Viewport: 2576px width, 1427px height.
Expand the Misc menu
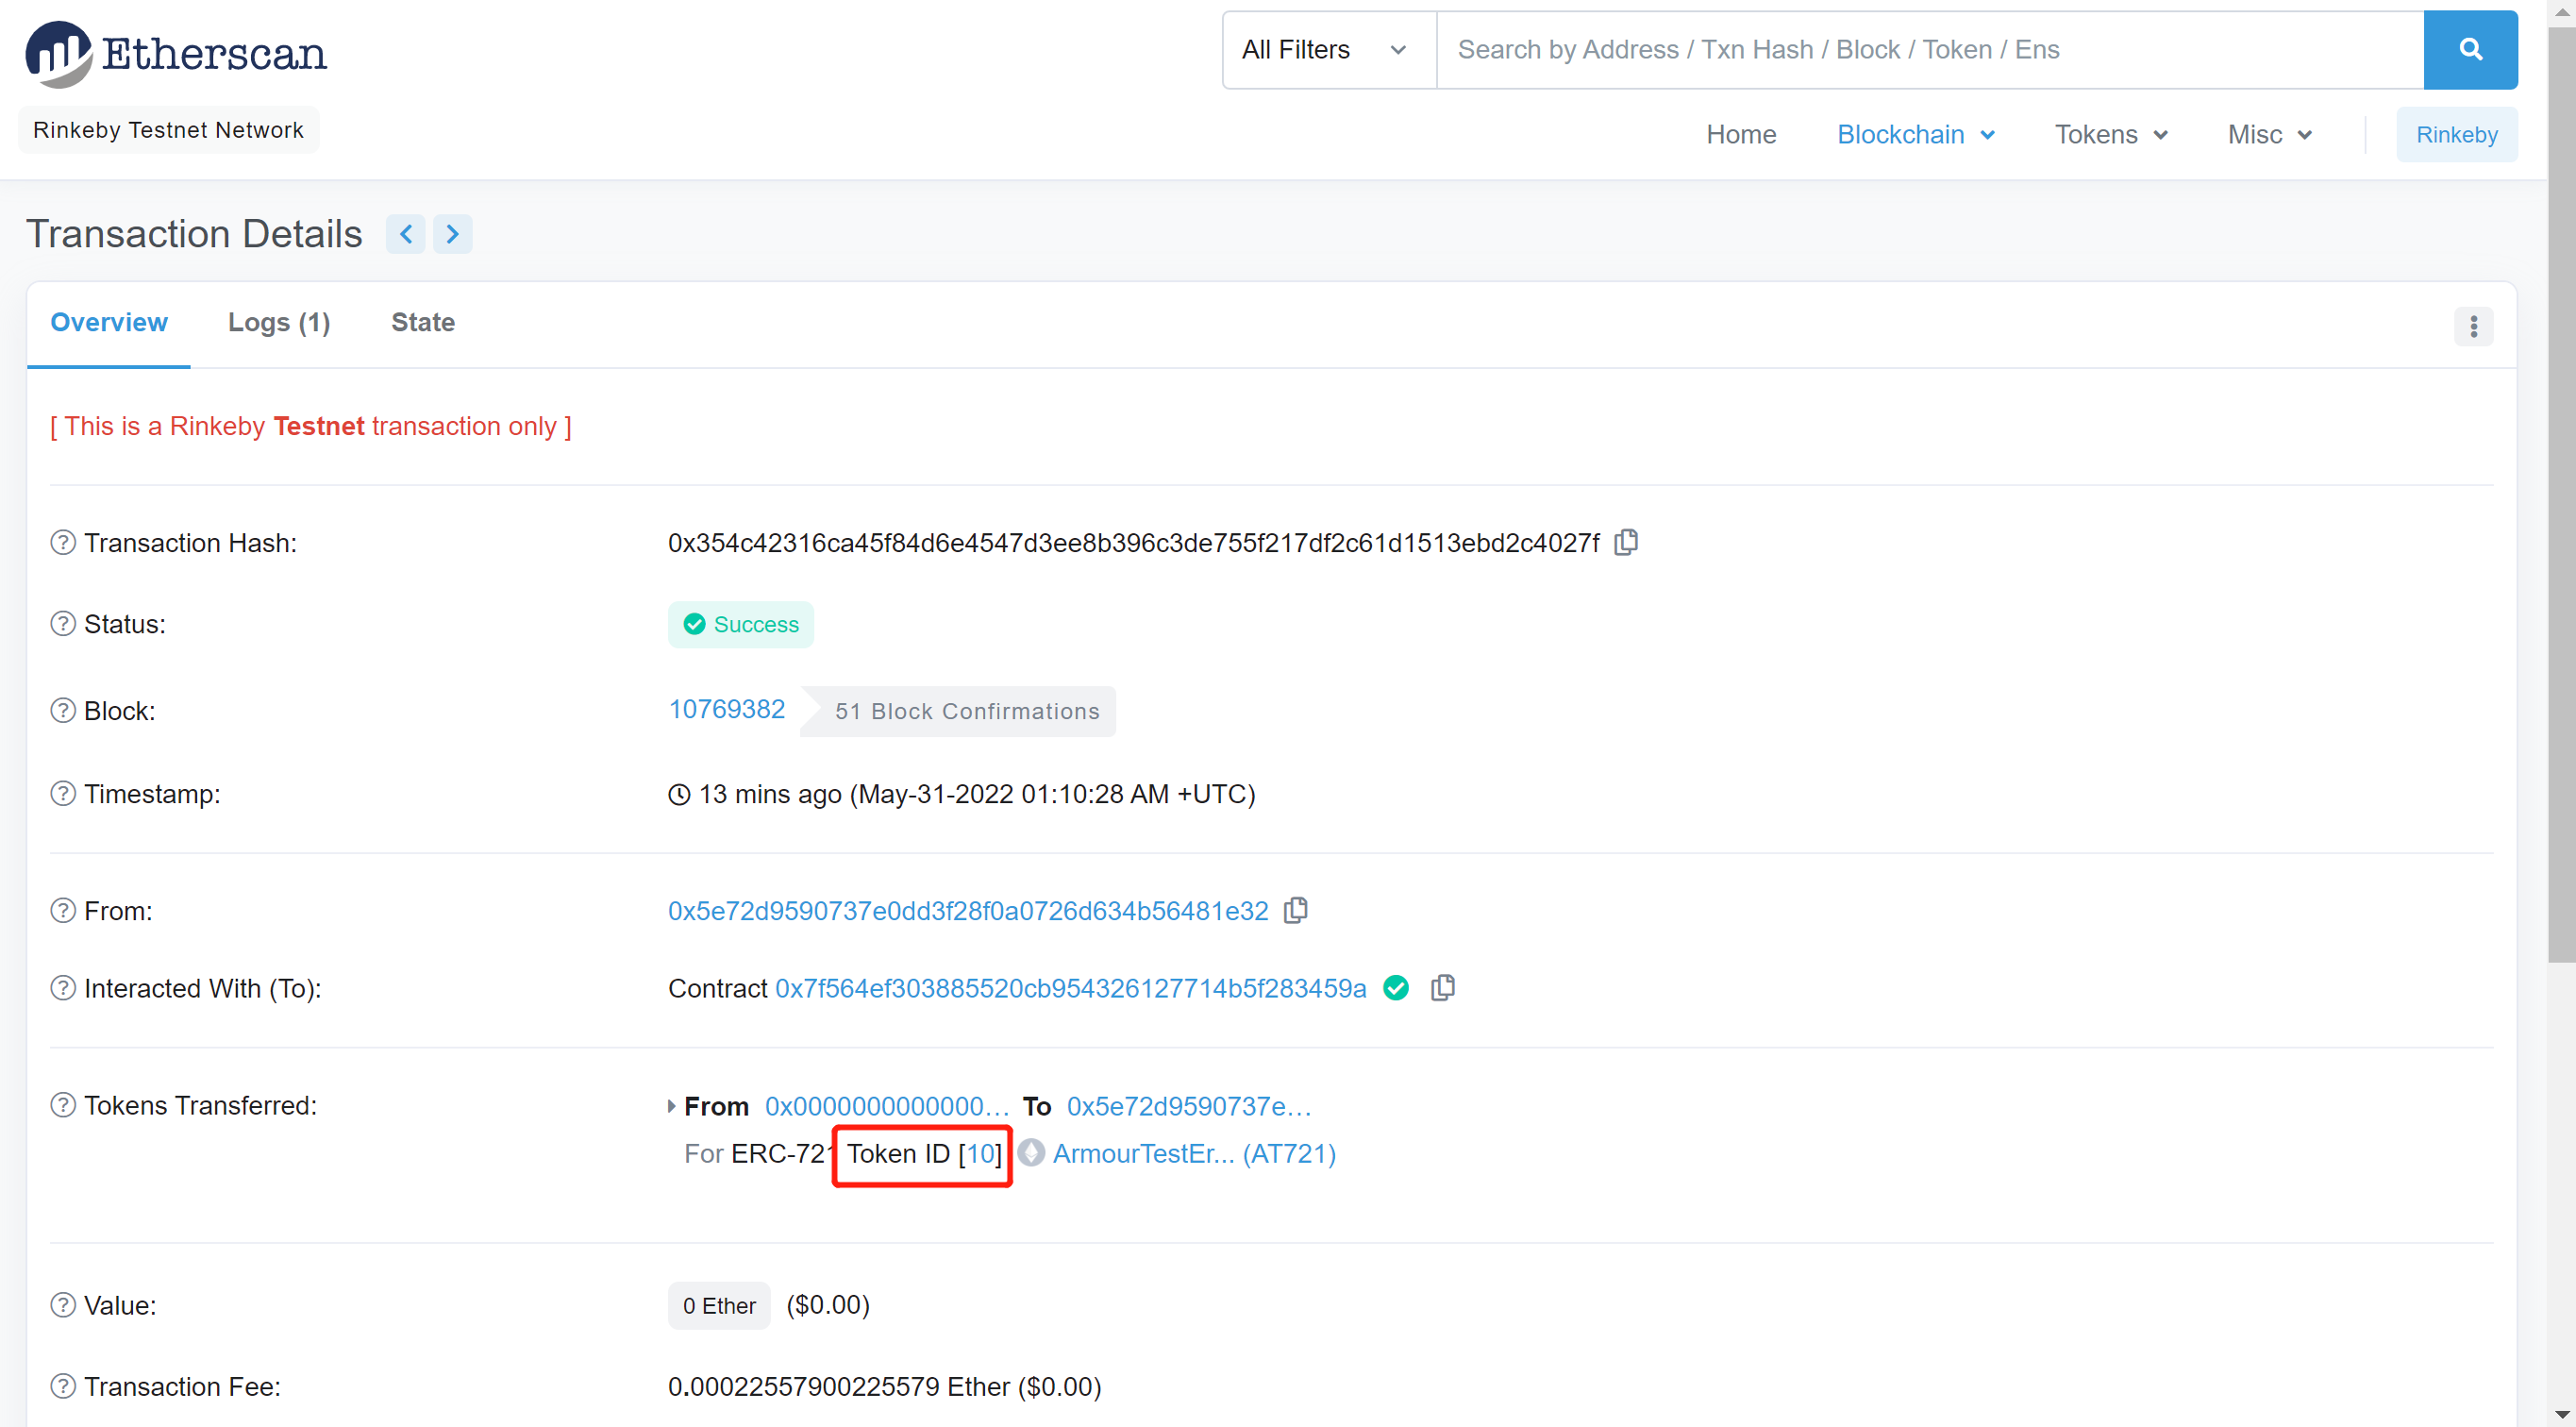[x=2270, y=134]
